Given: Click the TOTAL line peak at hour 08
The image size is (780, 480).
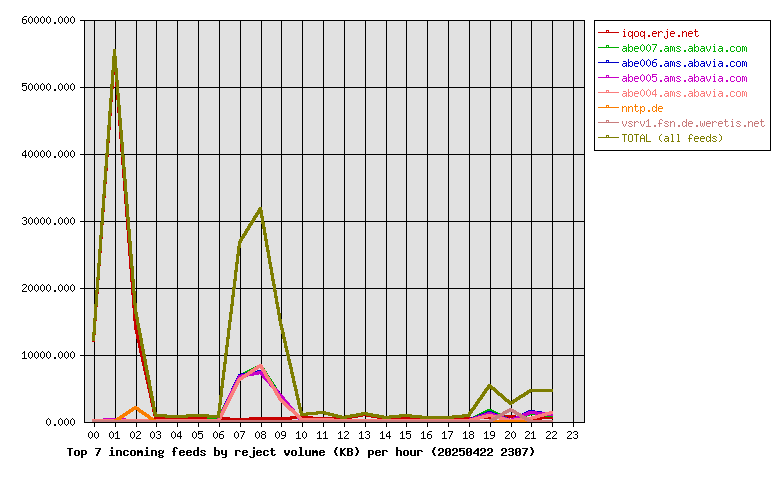Looking at the screenshot, I should 260,209.
